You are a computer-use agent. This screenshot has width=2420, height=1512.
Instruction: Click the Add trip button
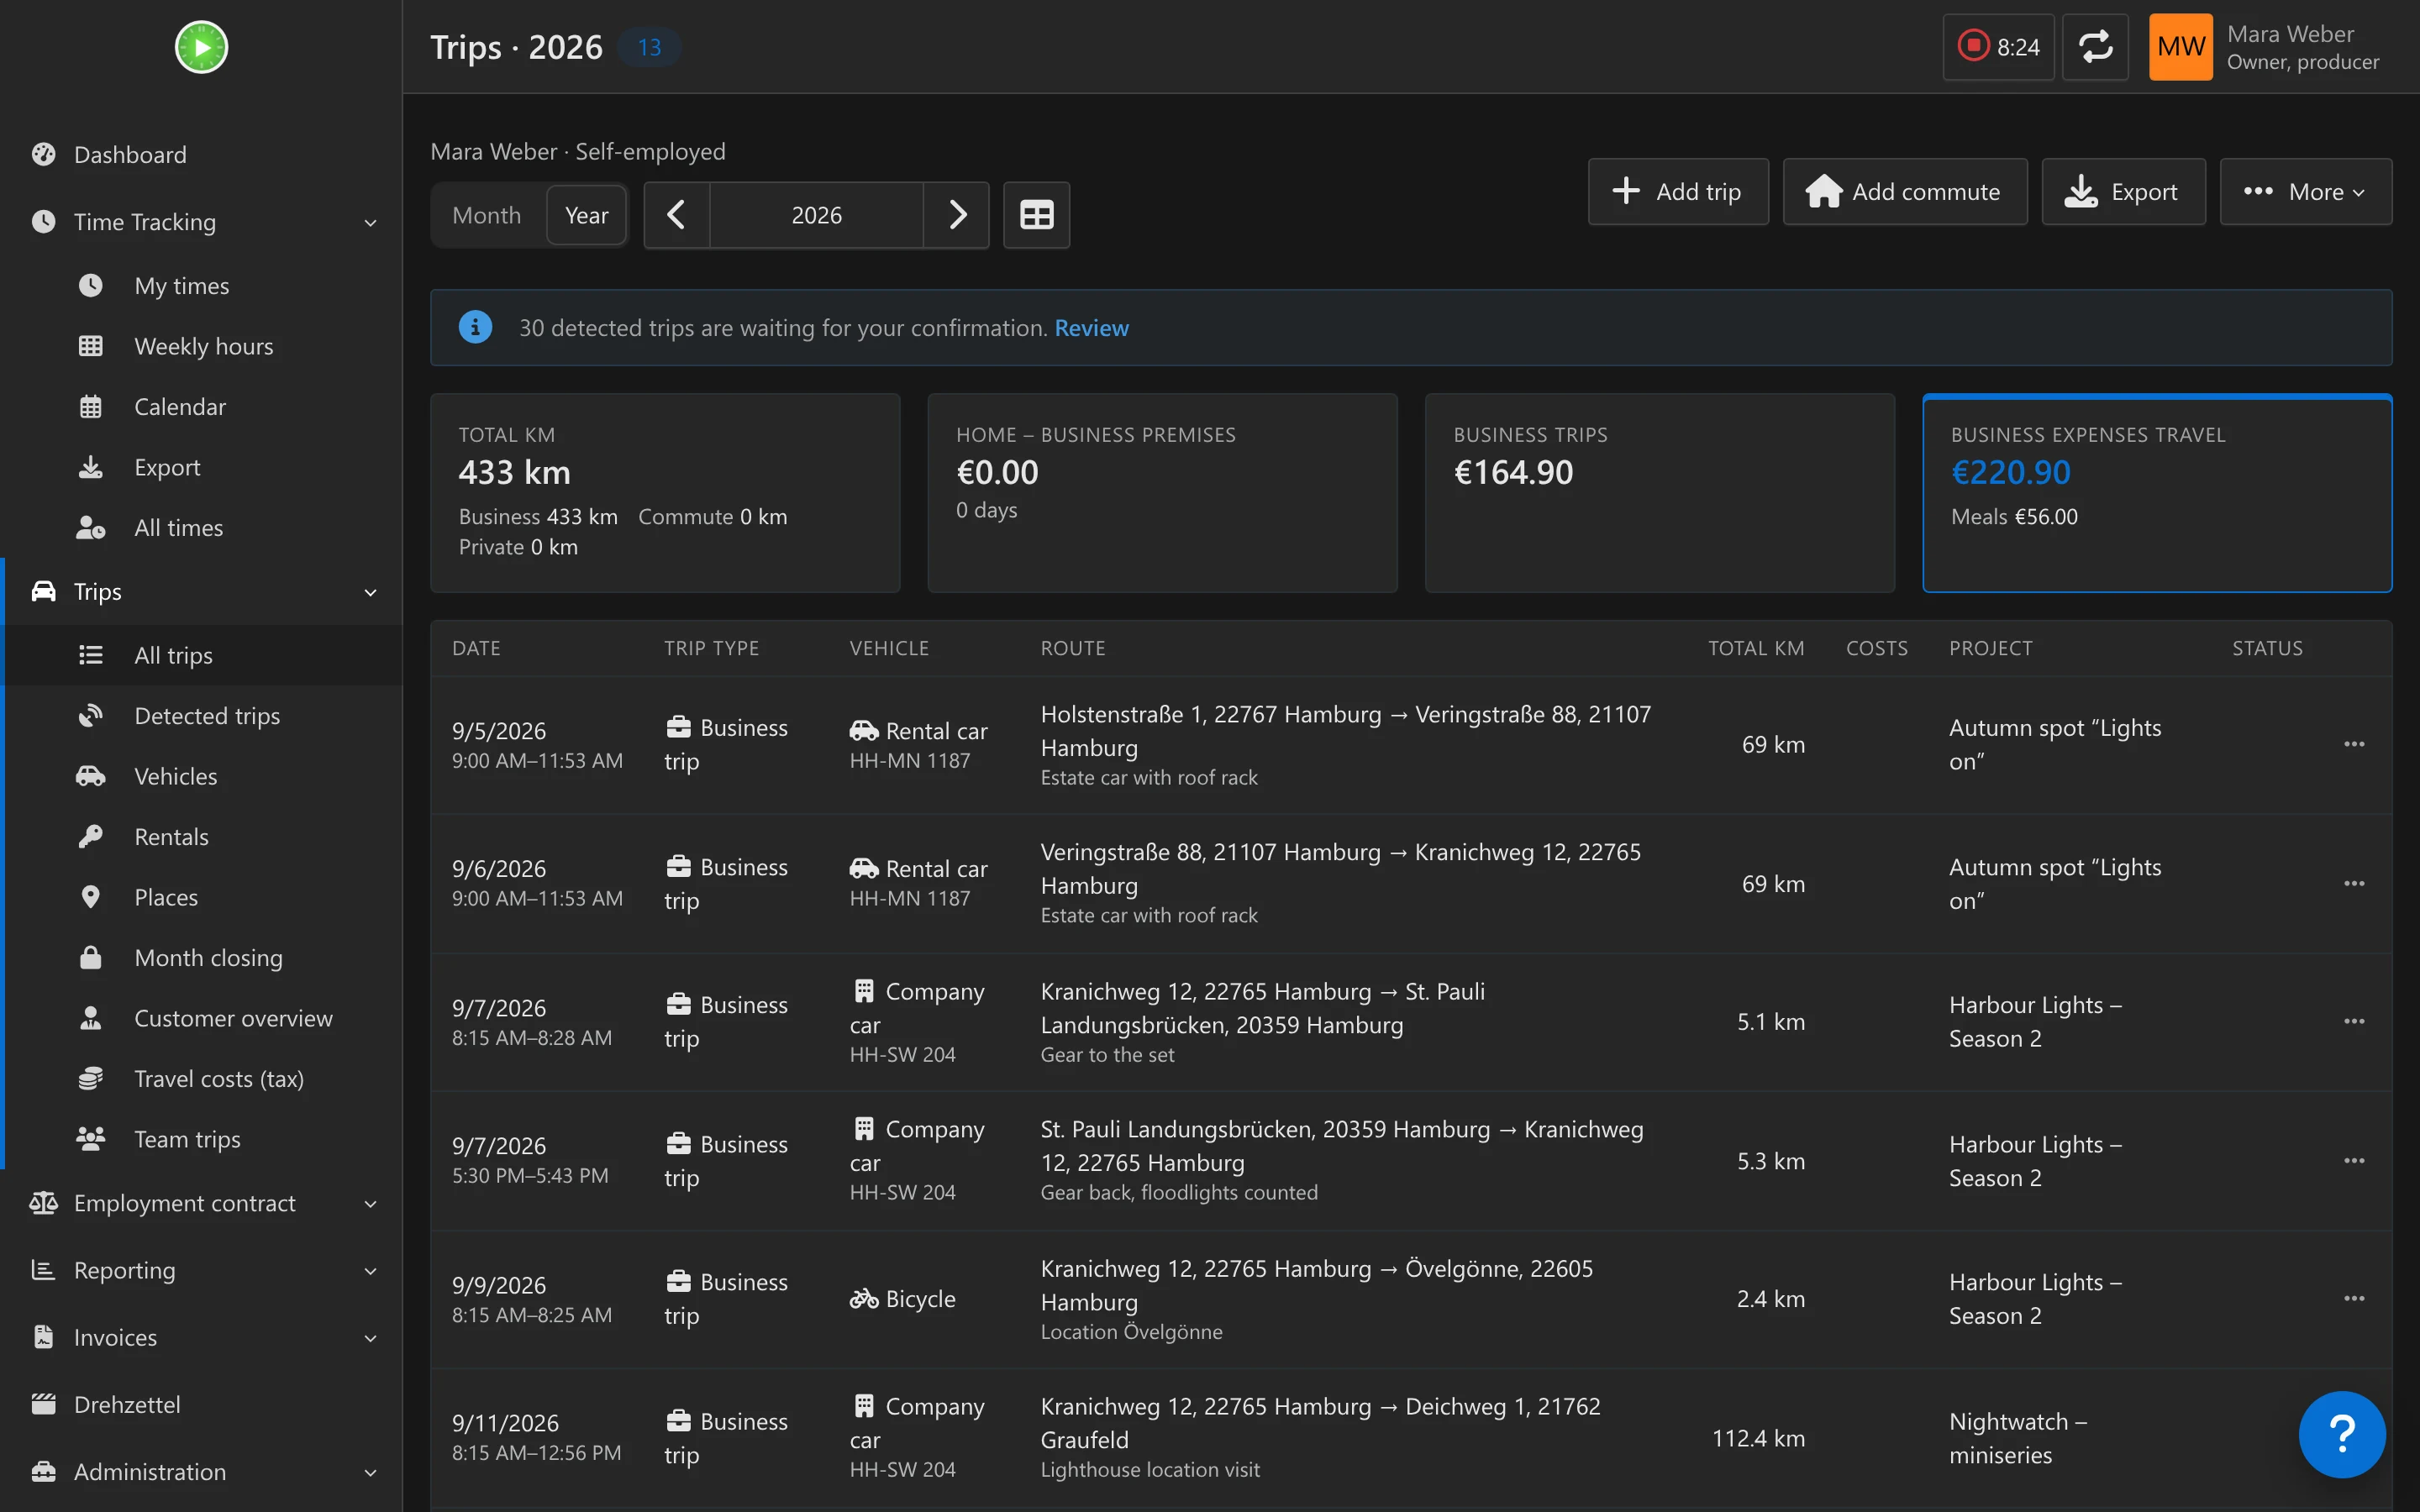[x=1678, y=192]
